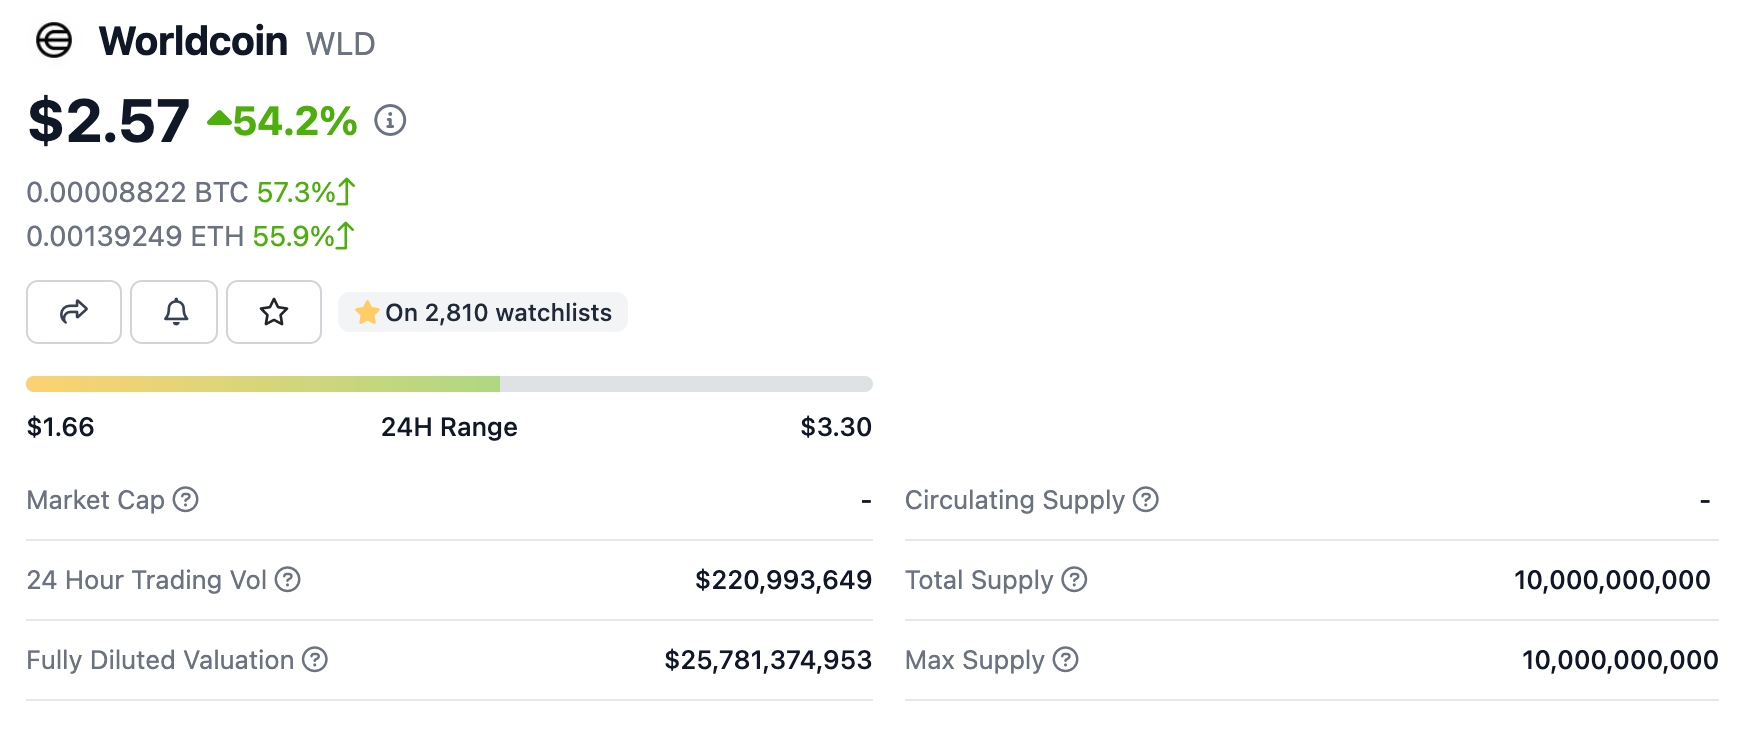
Task: Click the BTC price 0.00008822 text
Action: [137, 192]
